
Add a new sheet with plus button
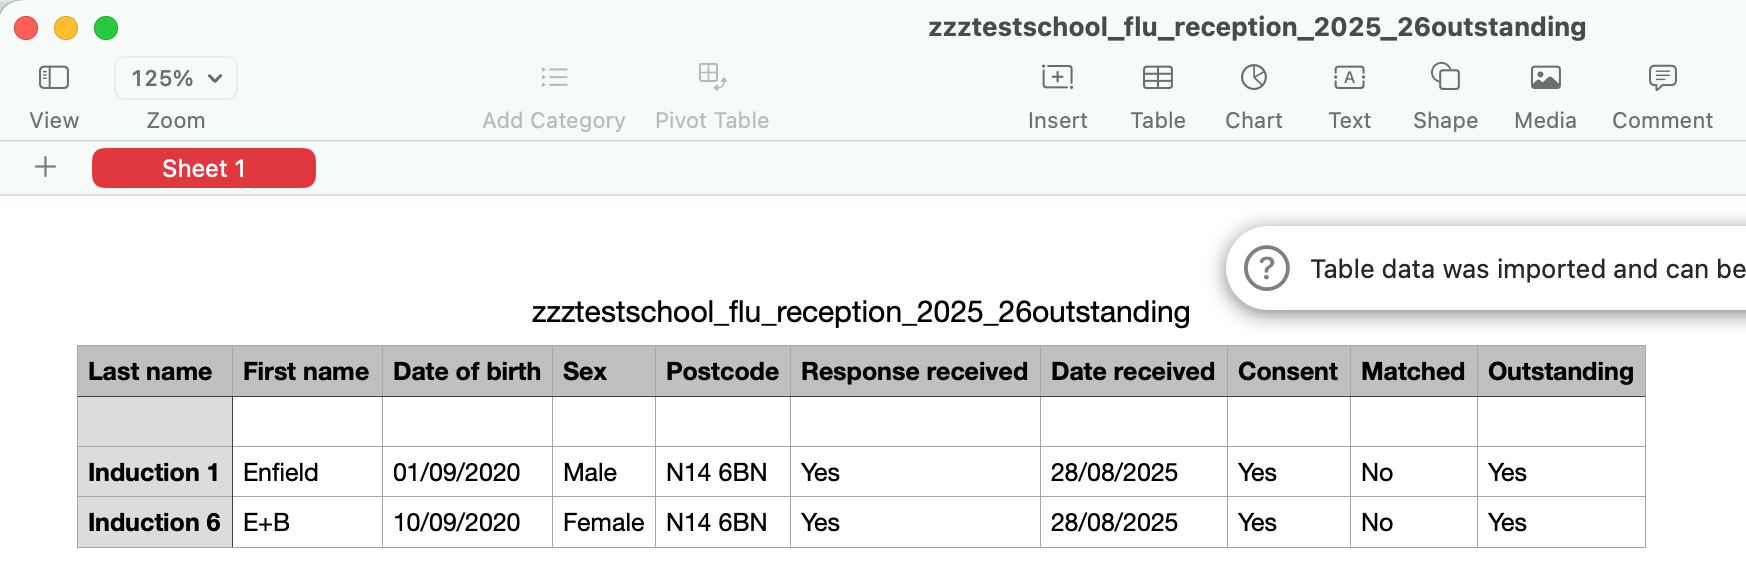[x=45, y=168]
